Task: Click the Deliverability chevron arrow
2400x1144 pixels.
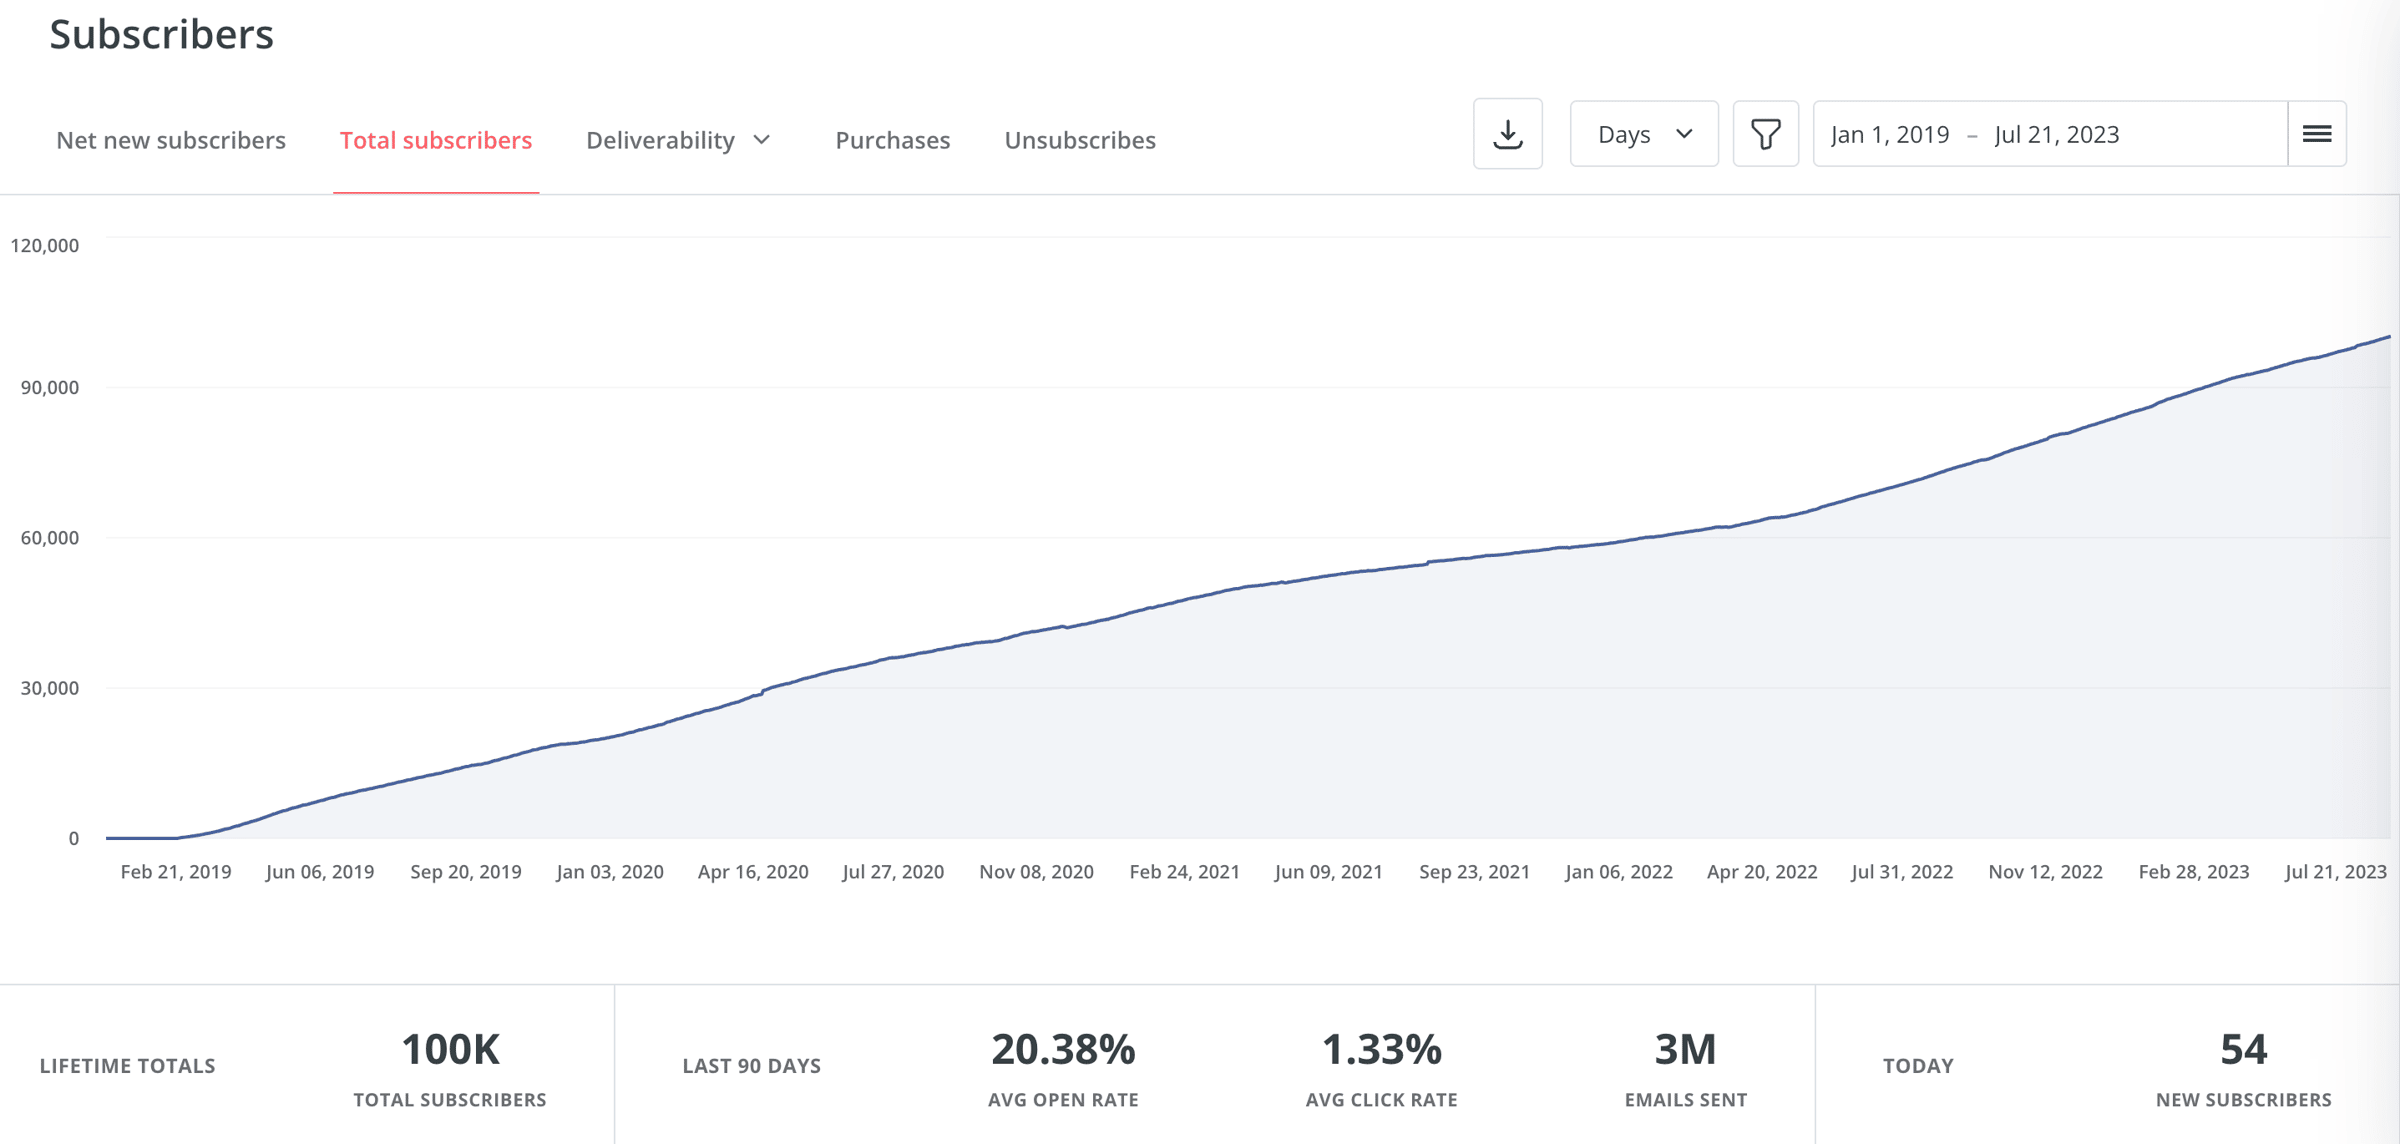Action: point(762,140)
